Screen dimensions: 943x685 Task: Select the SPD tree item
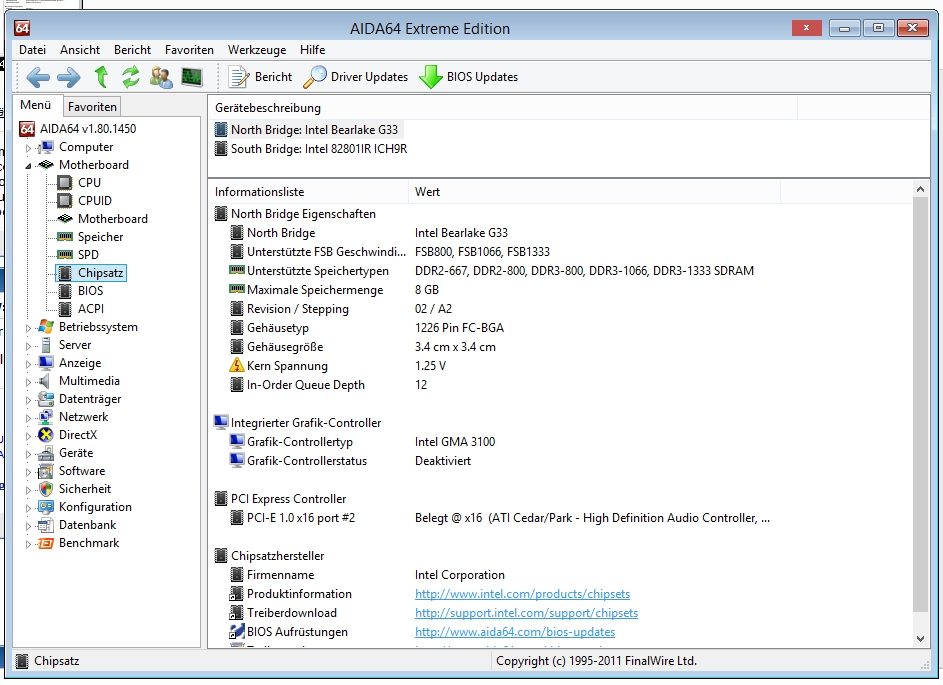(88, 255)
